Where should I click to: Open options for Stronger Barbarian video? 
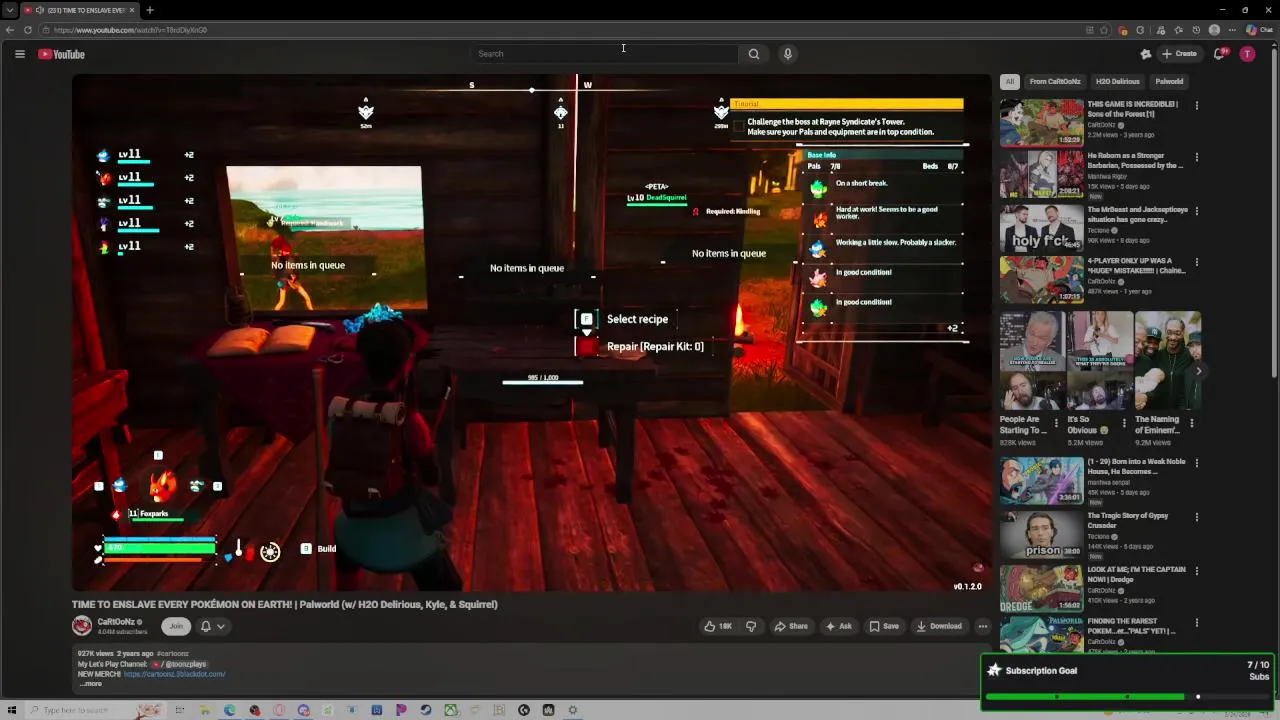click(x=1196, y=158)
